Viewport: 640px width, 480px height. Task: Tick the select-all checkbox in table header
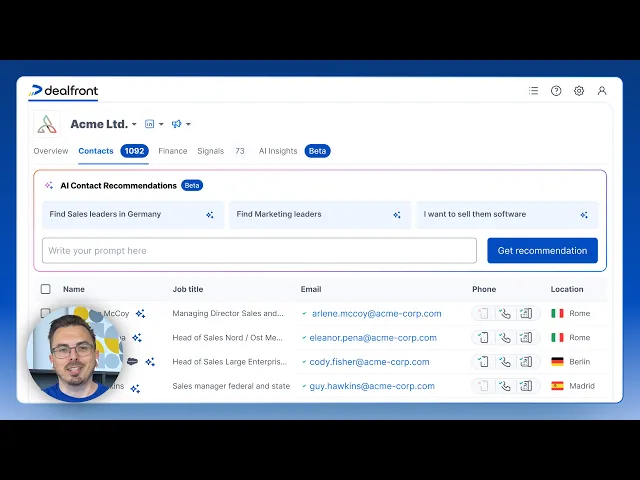coord(46,289)
